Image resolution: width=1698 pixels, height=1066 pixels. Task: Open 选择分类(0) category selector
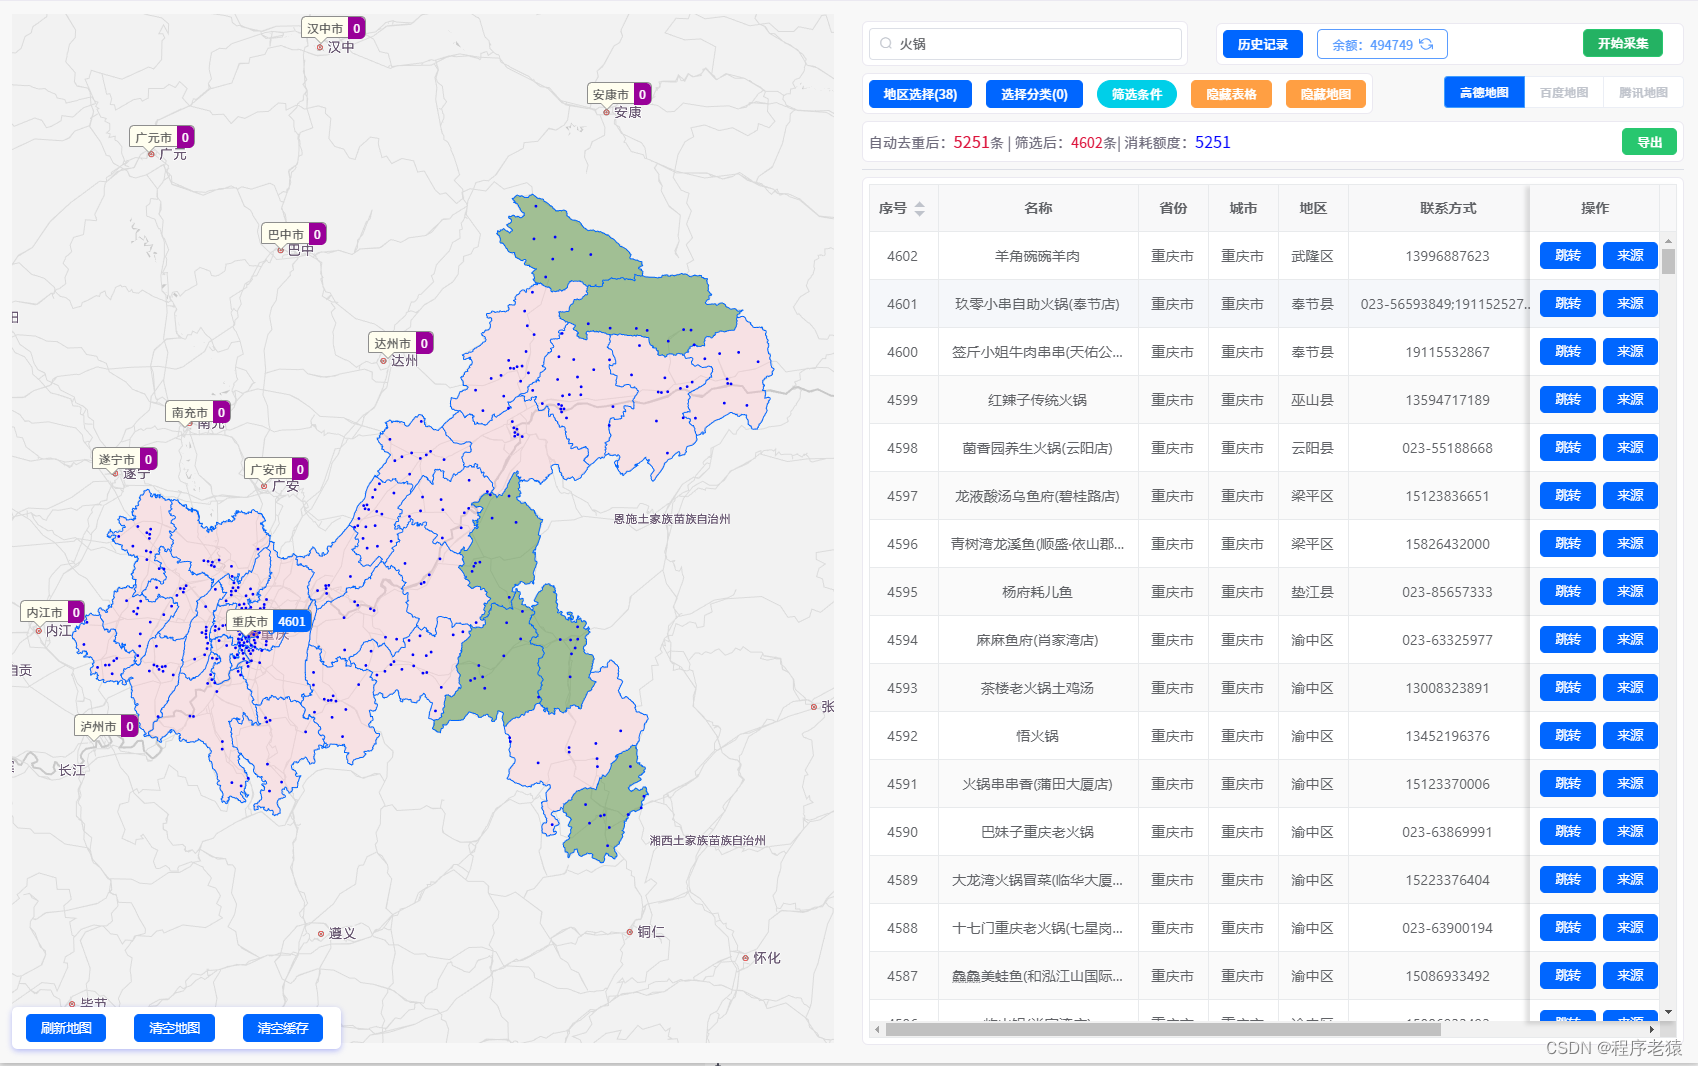pos(1034,94)
